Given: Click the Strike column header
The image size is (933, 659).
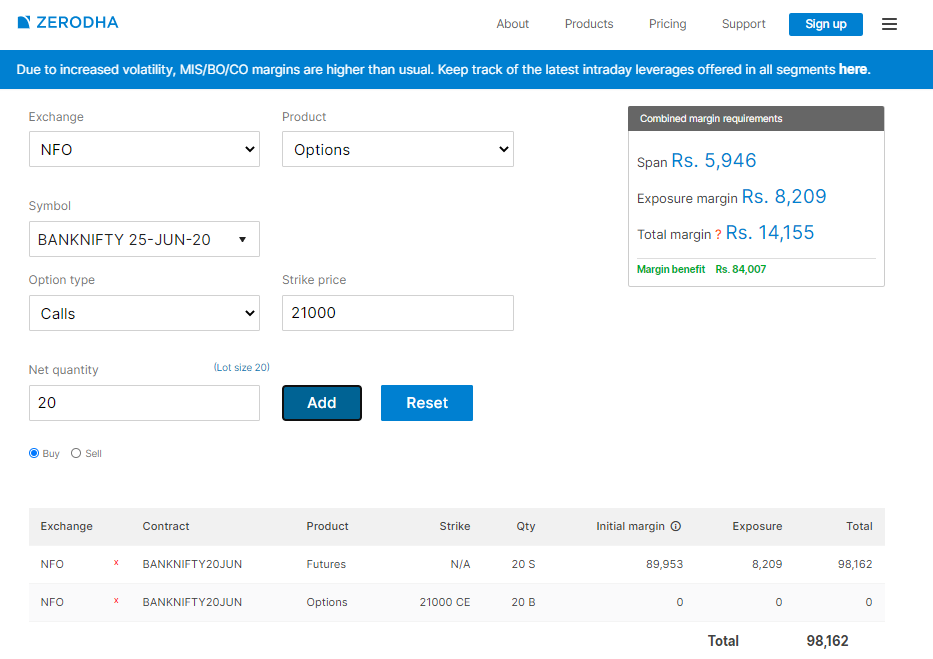Looking at the screenshot, I should 455,526.
